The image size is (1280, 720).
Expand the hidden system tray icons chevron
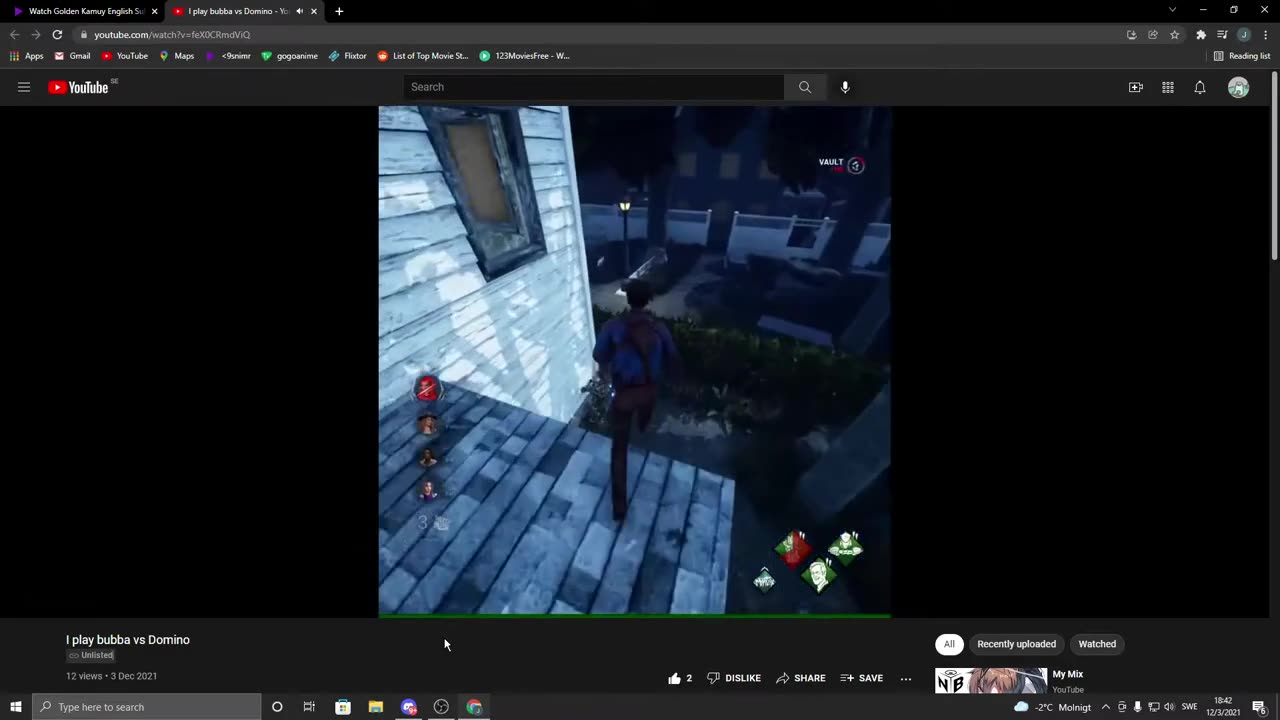pos(1105,707)
